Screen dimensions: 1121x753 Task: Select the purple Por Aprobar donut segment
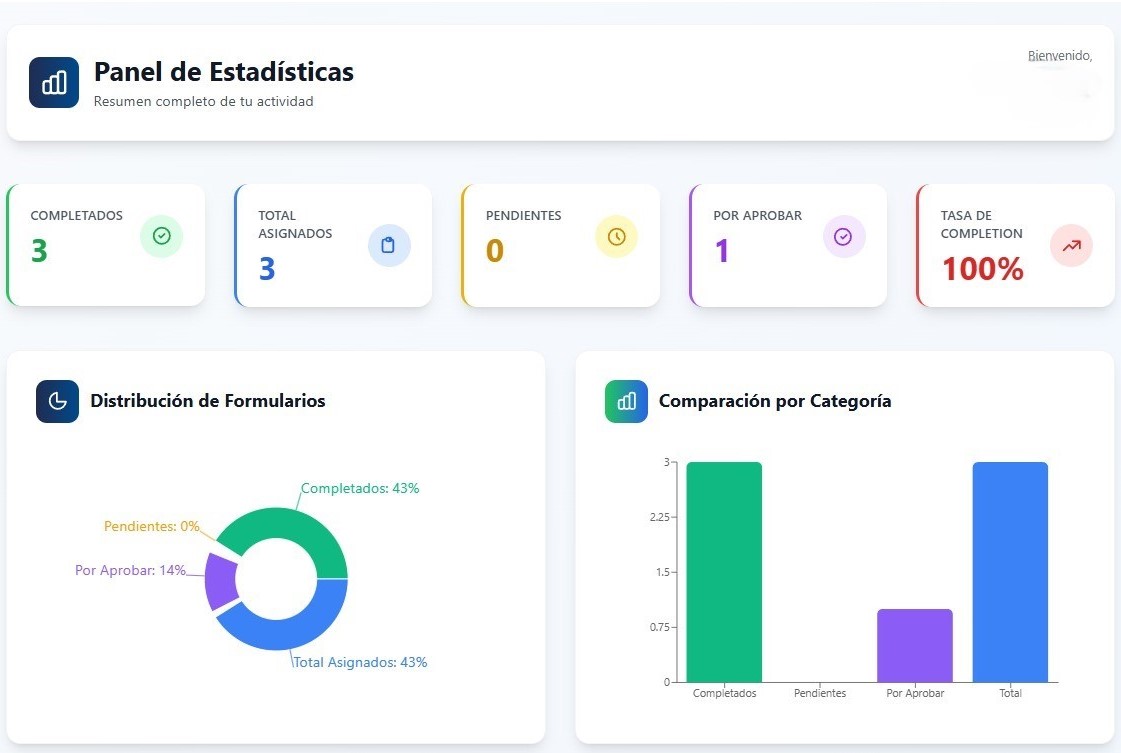(219, 581)
